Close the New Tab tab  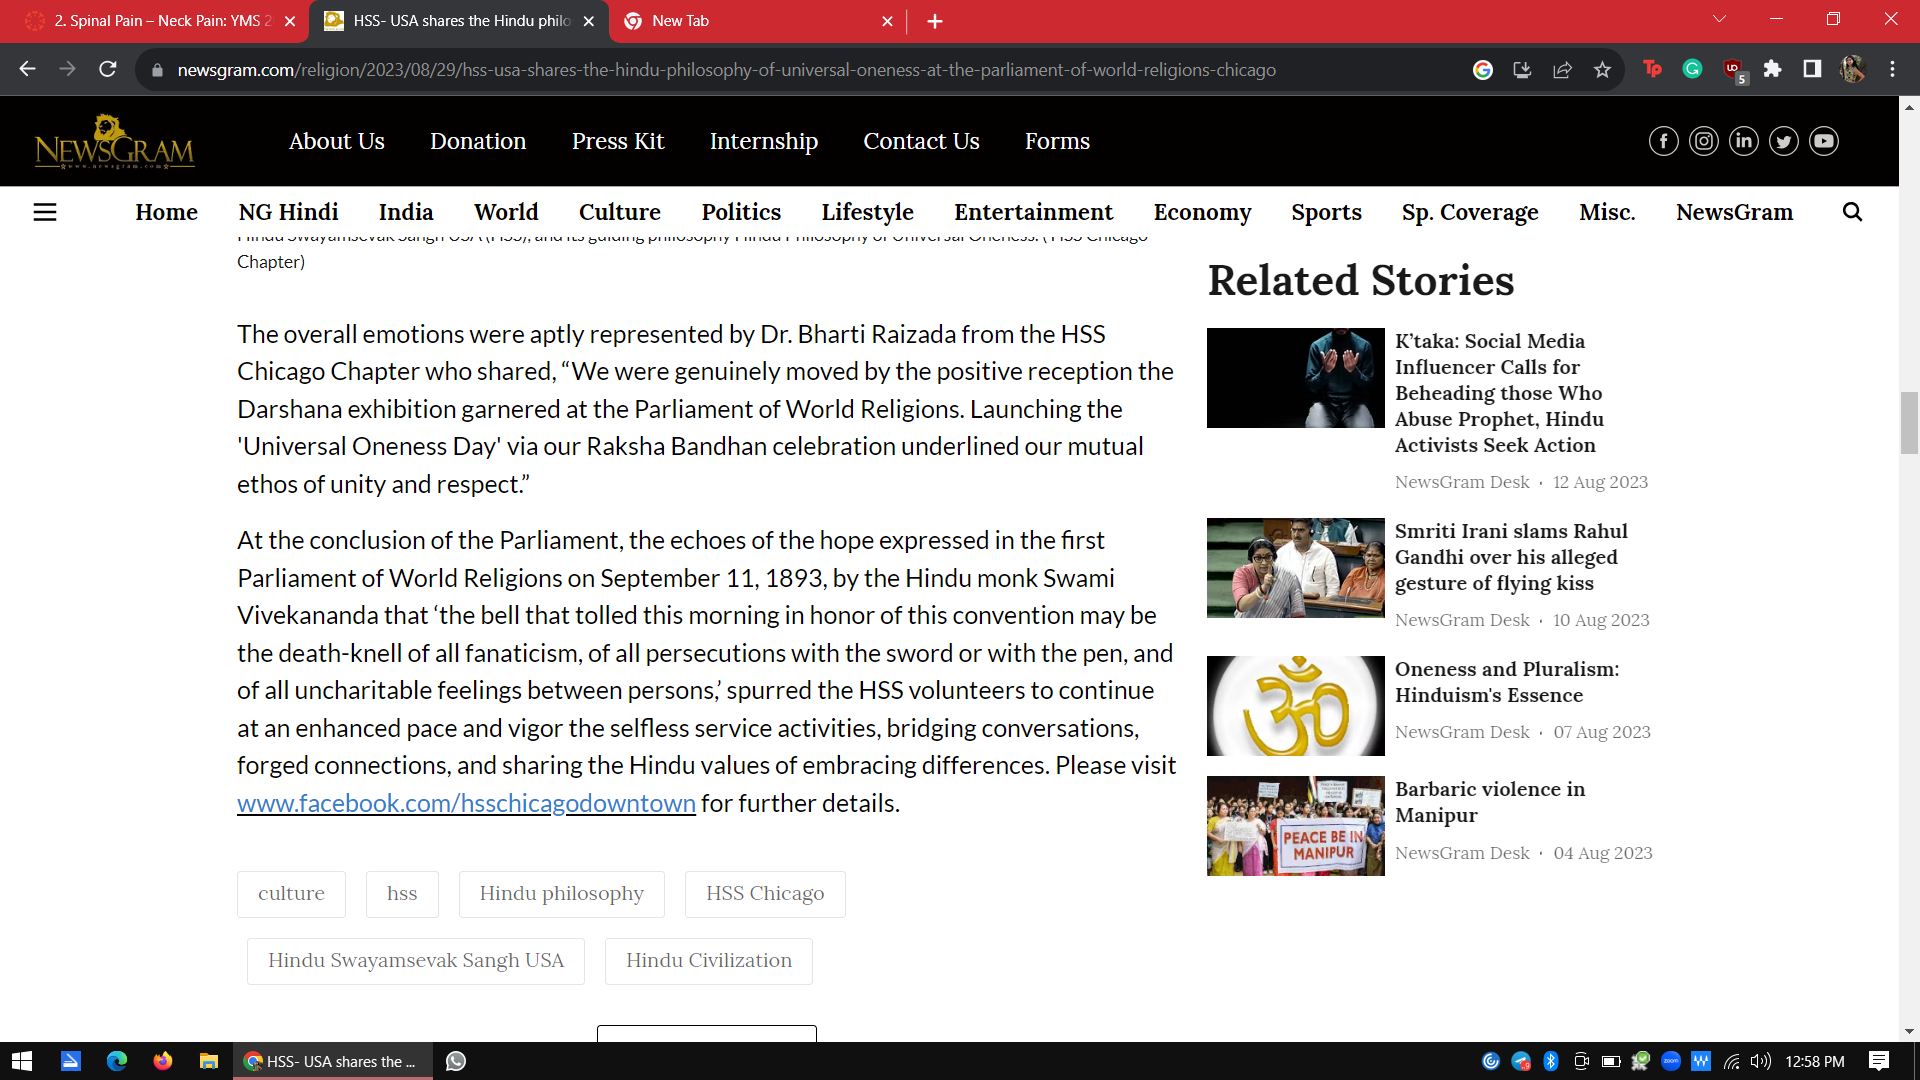[x=887, y=21]
